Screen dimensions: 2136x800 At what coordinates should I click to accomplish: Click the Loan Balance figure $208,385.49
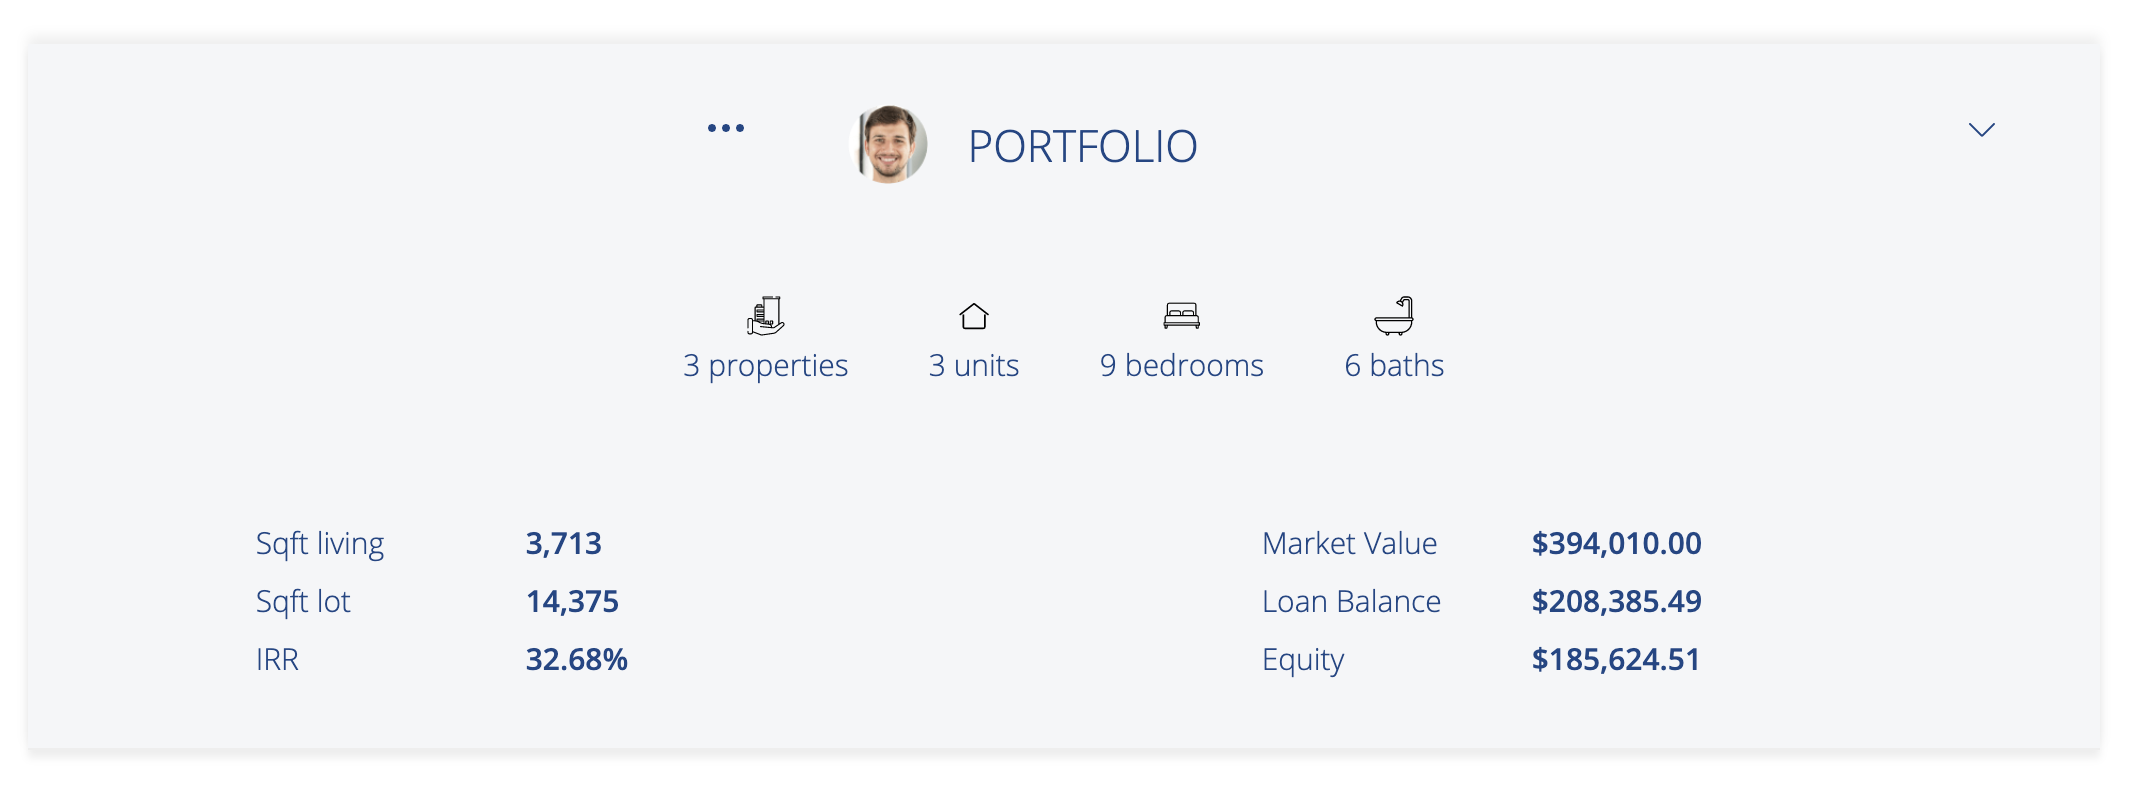[x=1616, y=601]
